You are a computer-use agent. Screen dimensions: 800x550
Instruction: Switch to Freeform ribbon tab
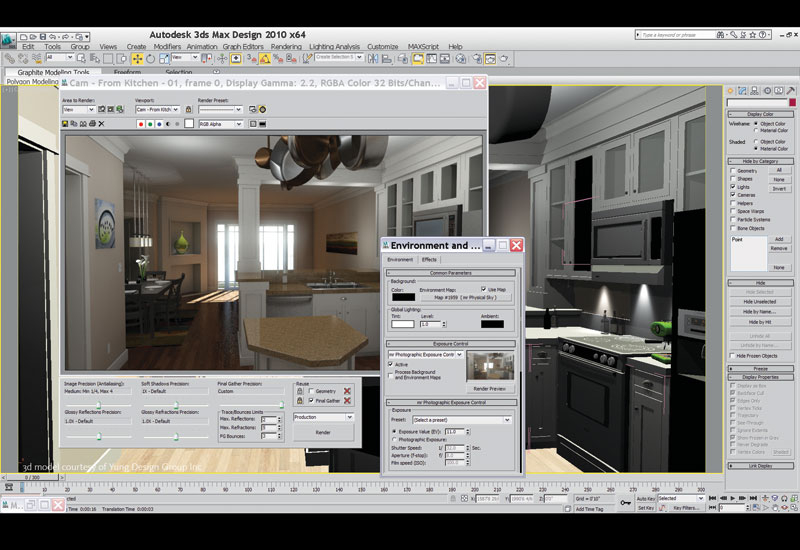128,72
